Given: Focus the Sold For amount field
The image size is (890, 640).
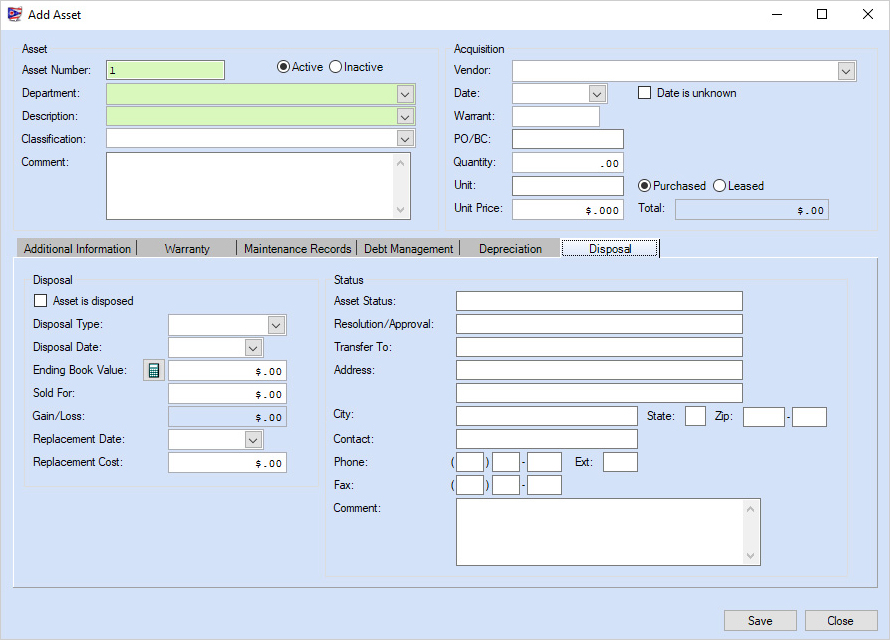Looking at the screenshot, I should [x=227, y=394].
